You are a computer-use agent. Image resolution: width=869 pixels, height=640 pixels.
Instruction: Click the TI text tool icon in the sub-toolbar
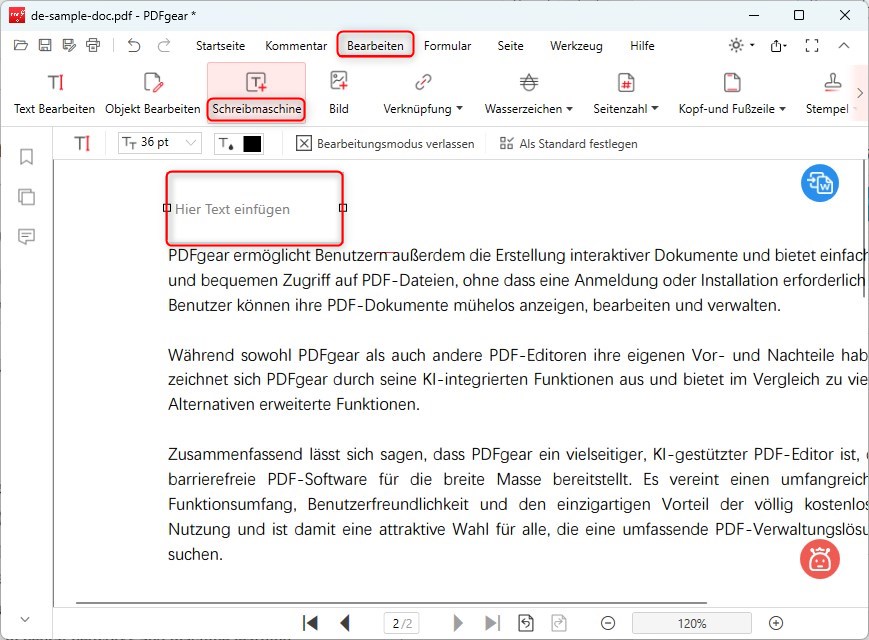(x=82, y=144)
